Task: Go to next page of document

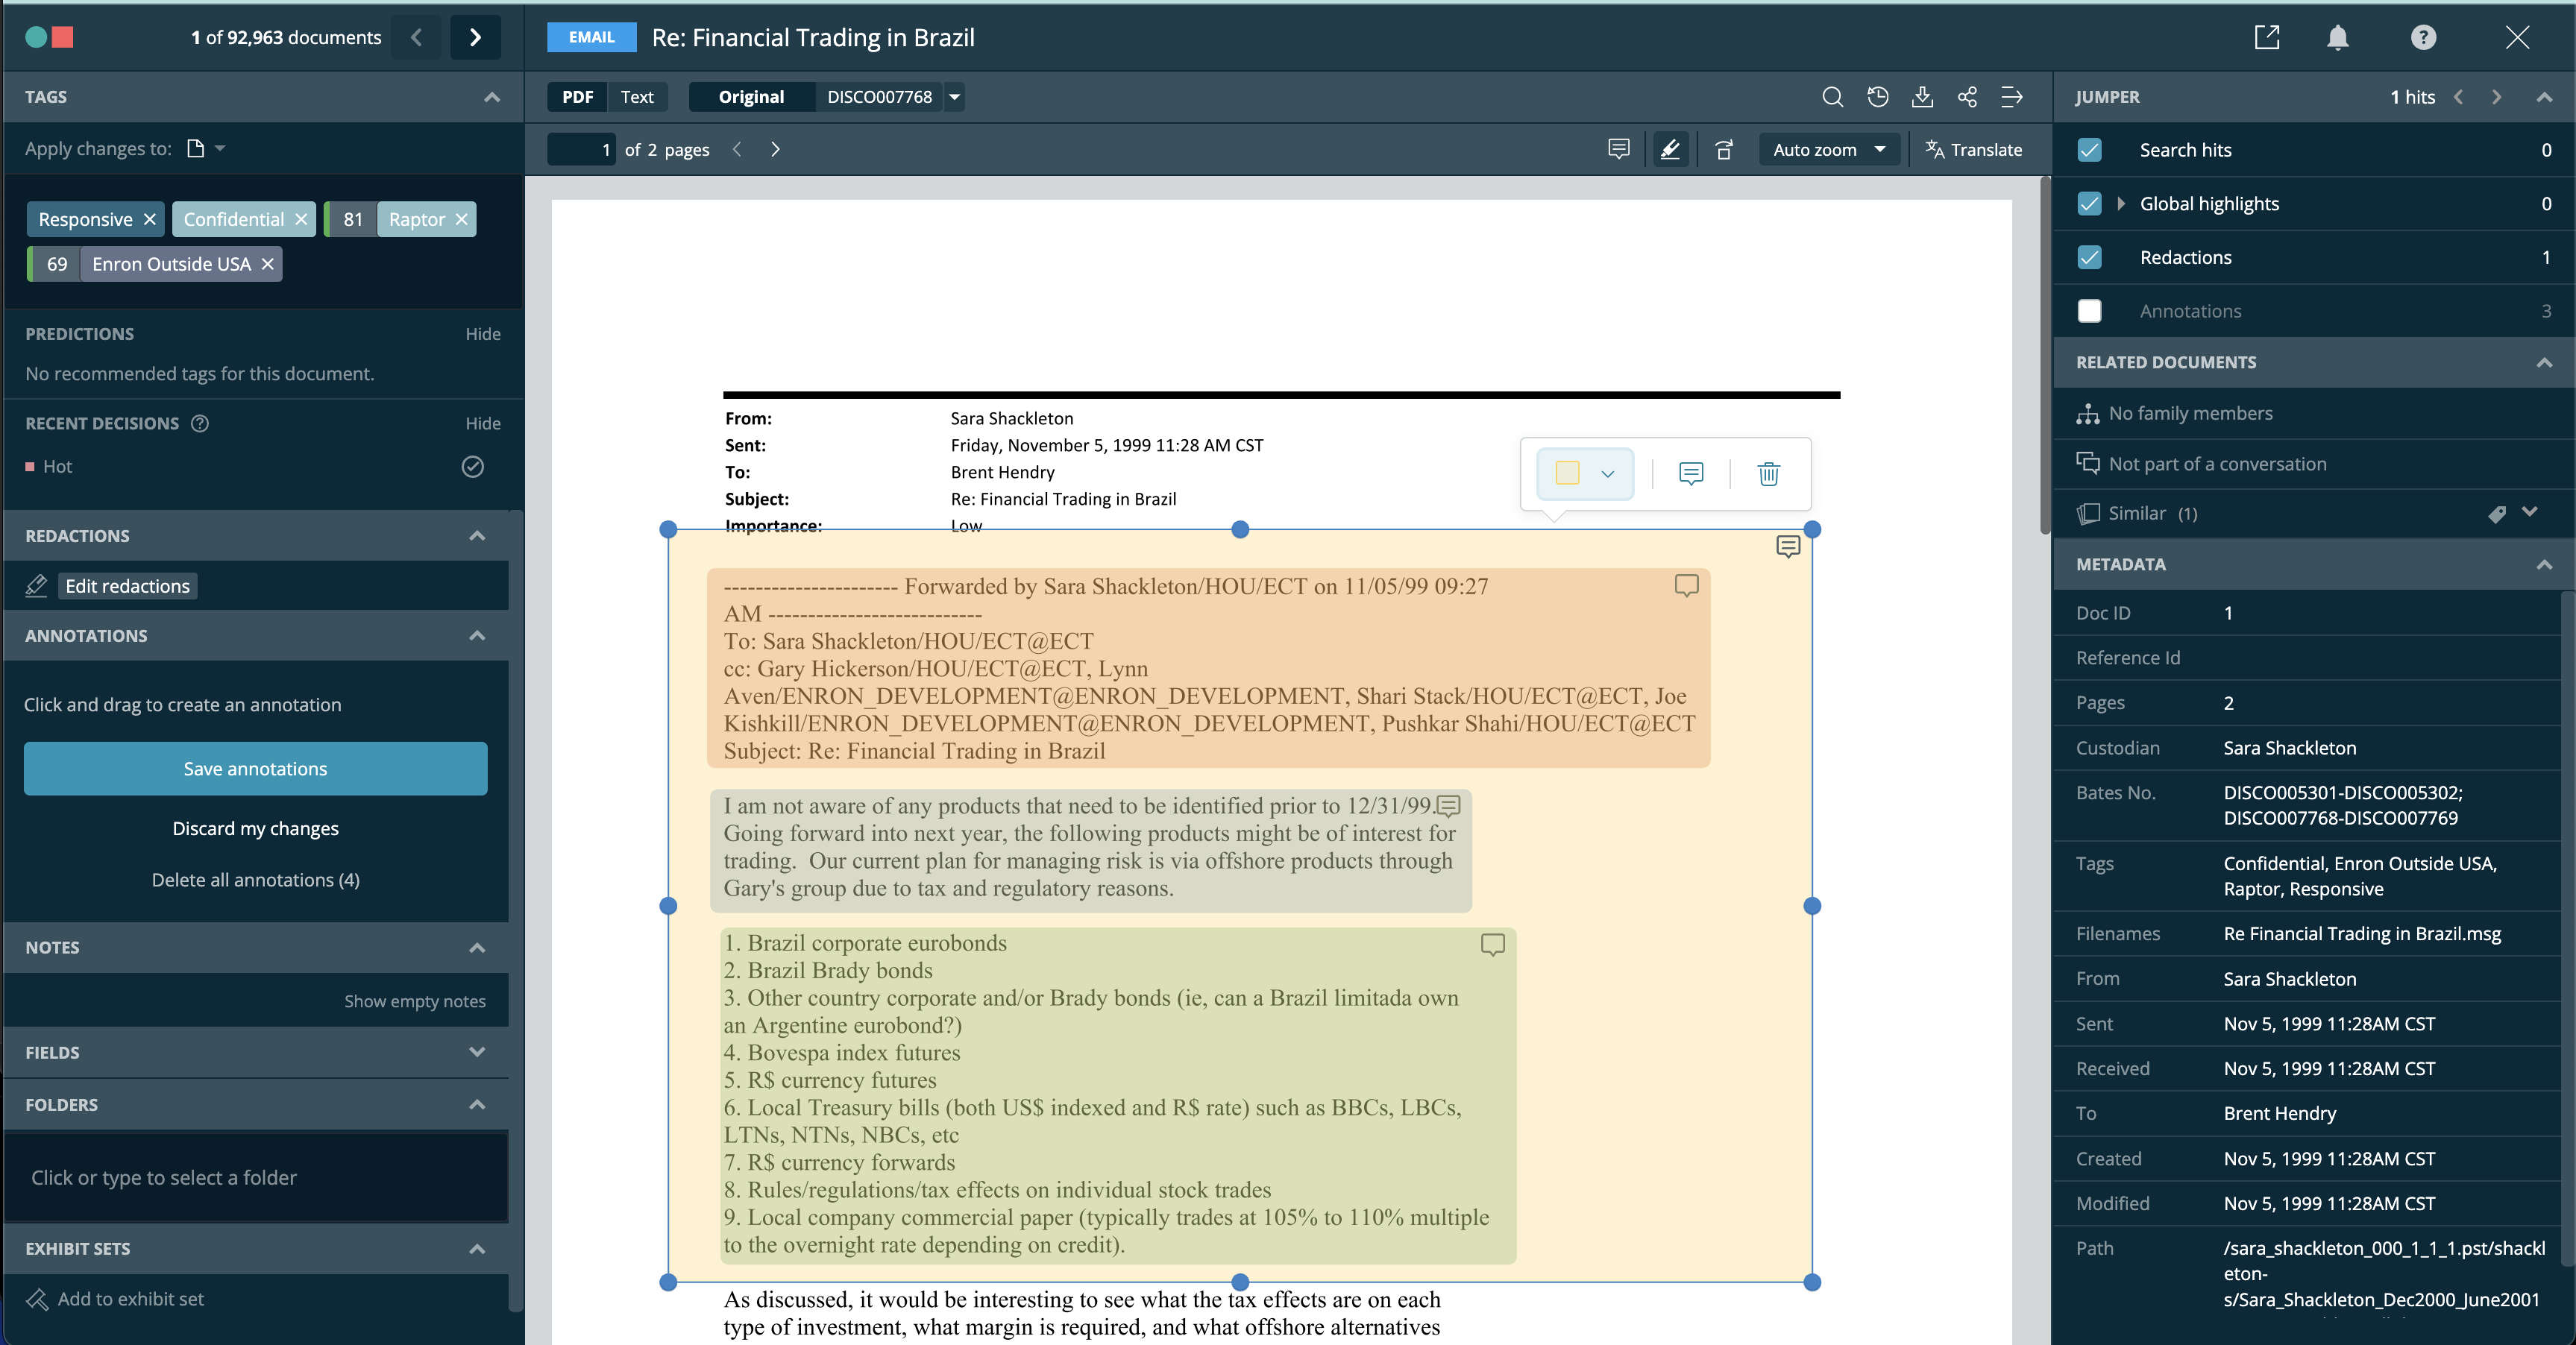Action: pyautogui.click(x=775, y=149)
